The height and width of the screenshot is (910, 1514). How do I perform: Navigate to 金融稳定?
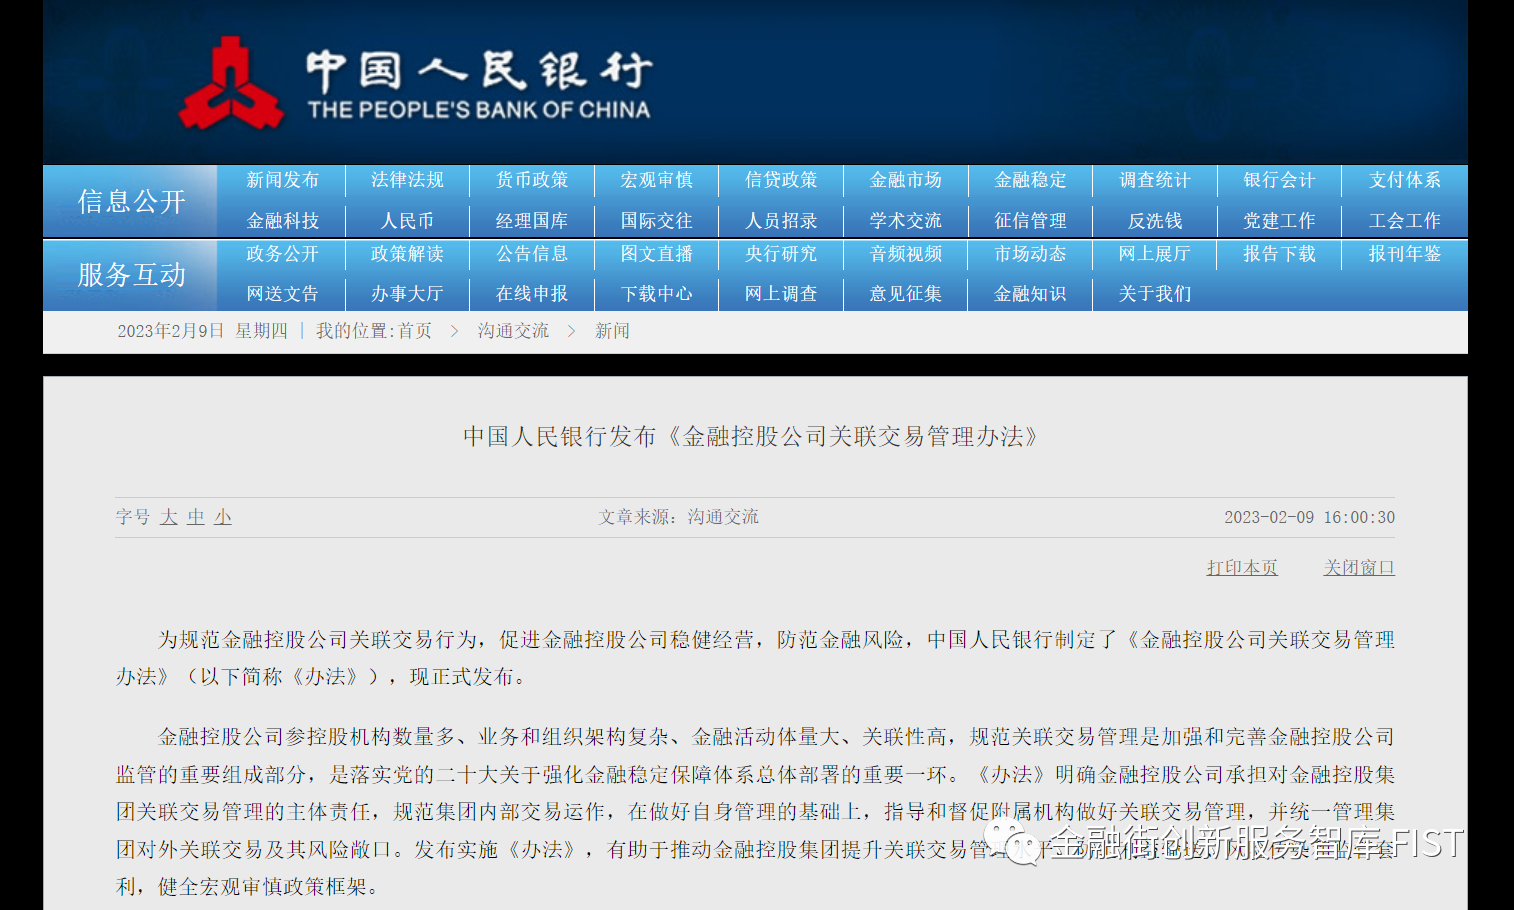[1030, 180]
